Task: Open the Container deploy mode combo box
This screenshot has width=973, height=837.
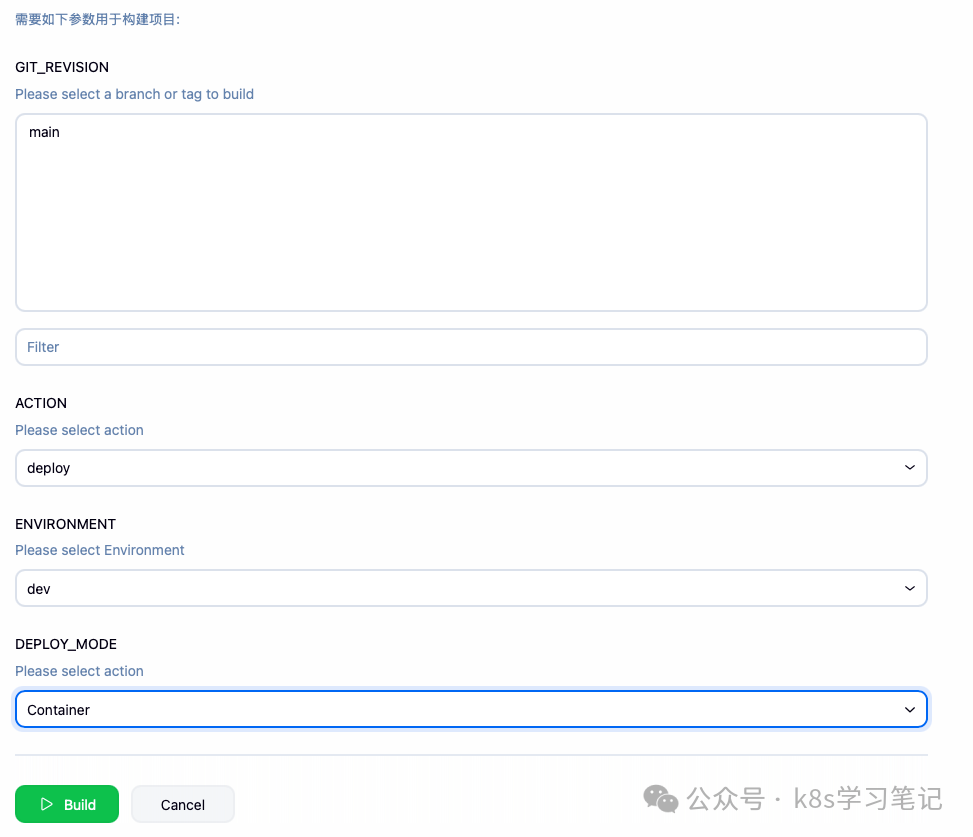Action: (470, 709)
